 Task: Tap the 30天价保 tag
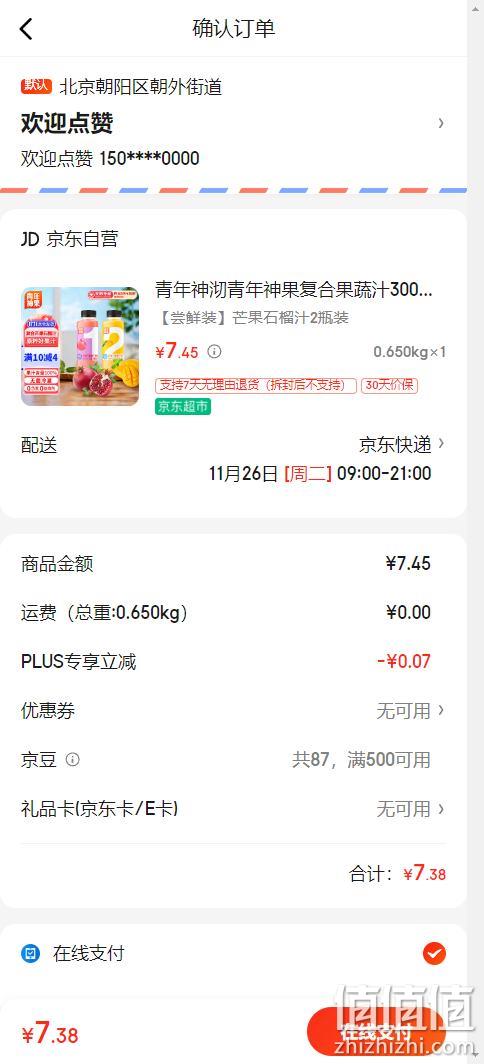[x=389, y=385]
